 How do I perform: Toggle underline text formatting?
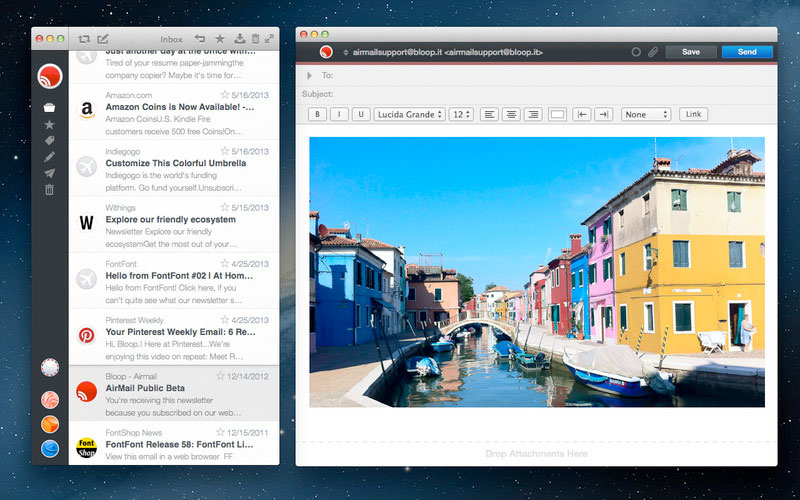[361, 115]
